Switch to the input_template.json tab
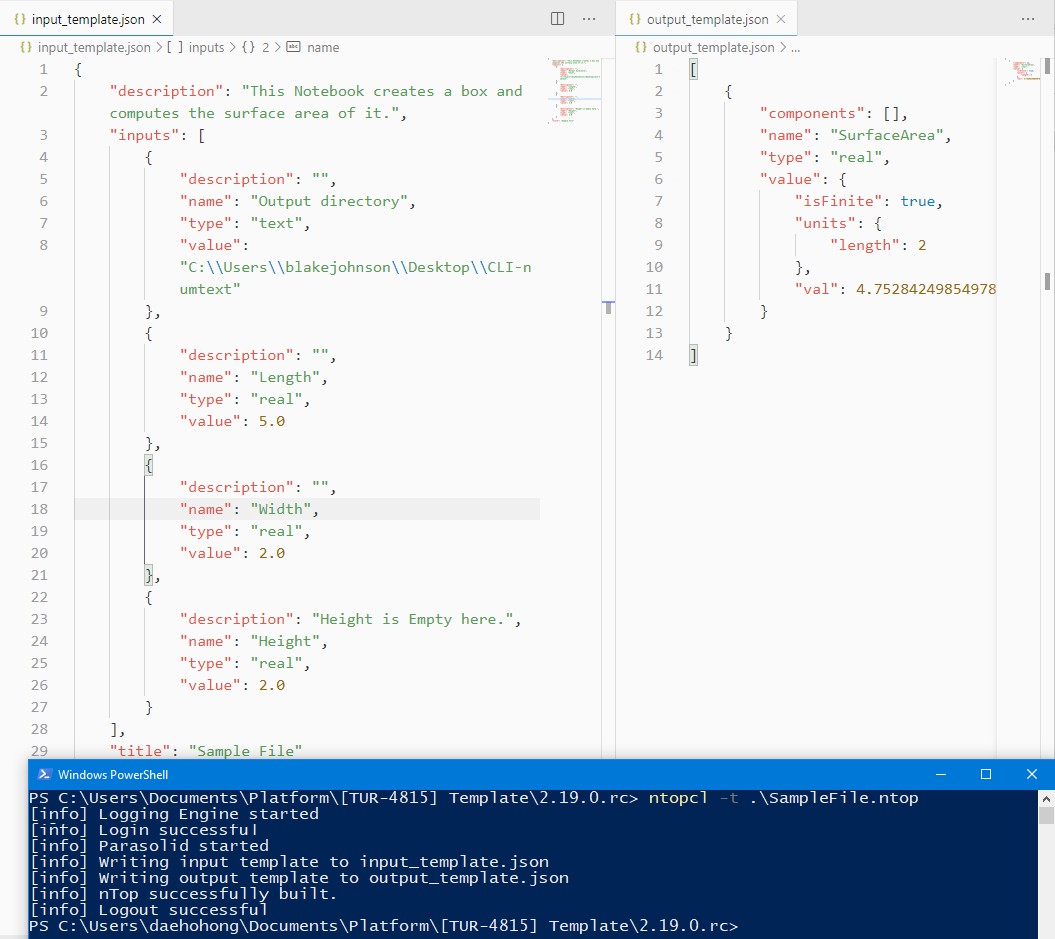The width and height of the screenshot is (1055, 939). (x=87, y=20)
